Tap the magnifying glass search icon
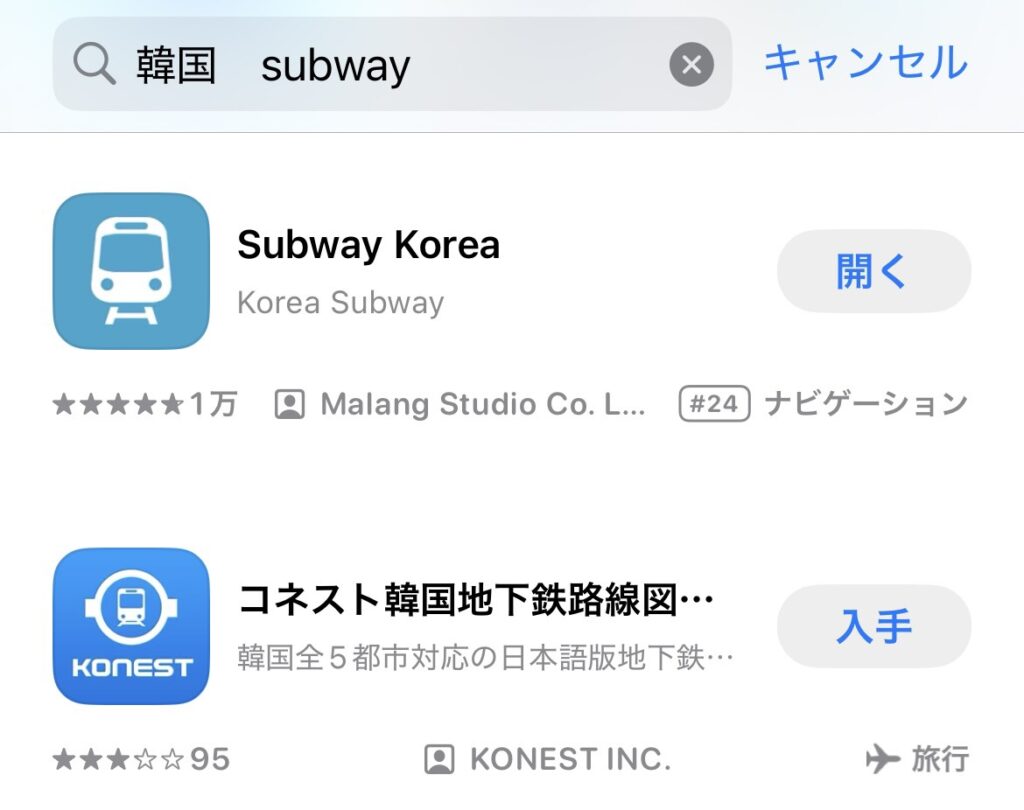 click(95, 66)
